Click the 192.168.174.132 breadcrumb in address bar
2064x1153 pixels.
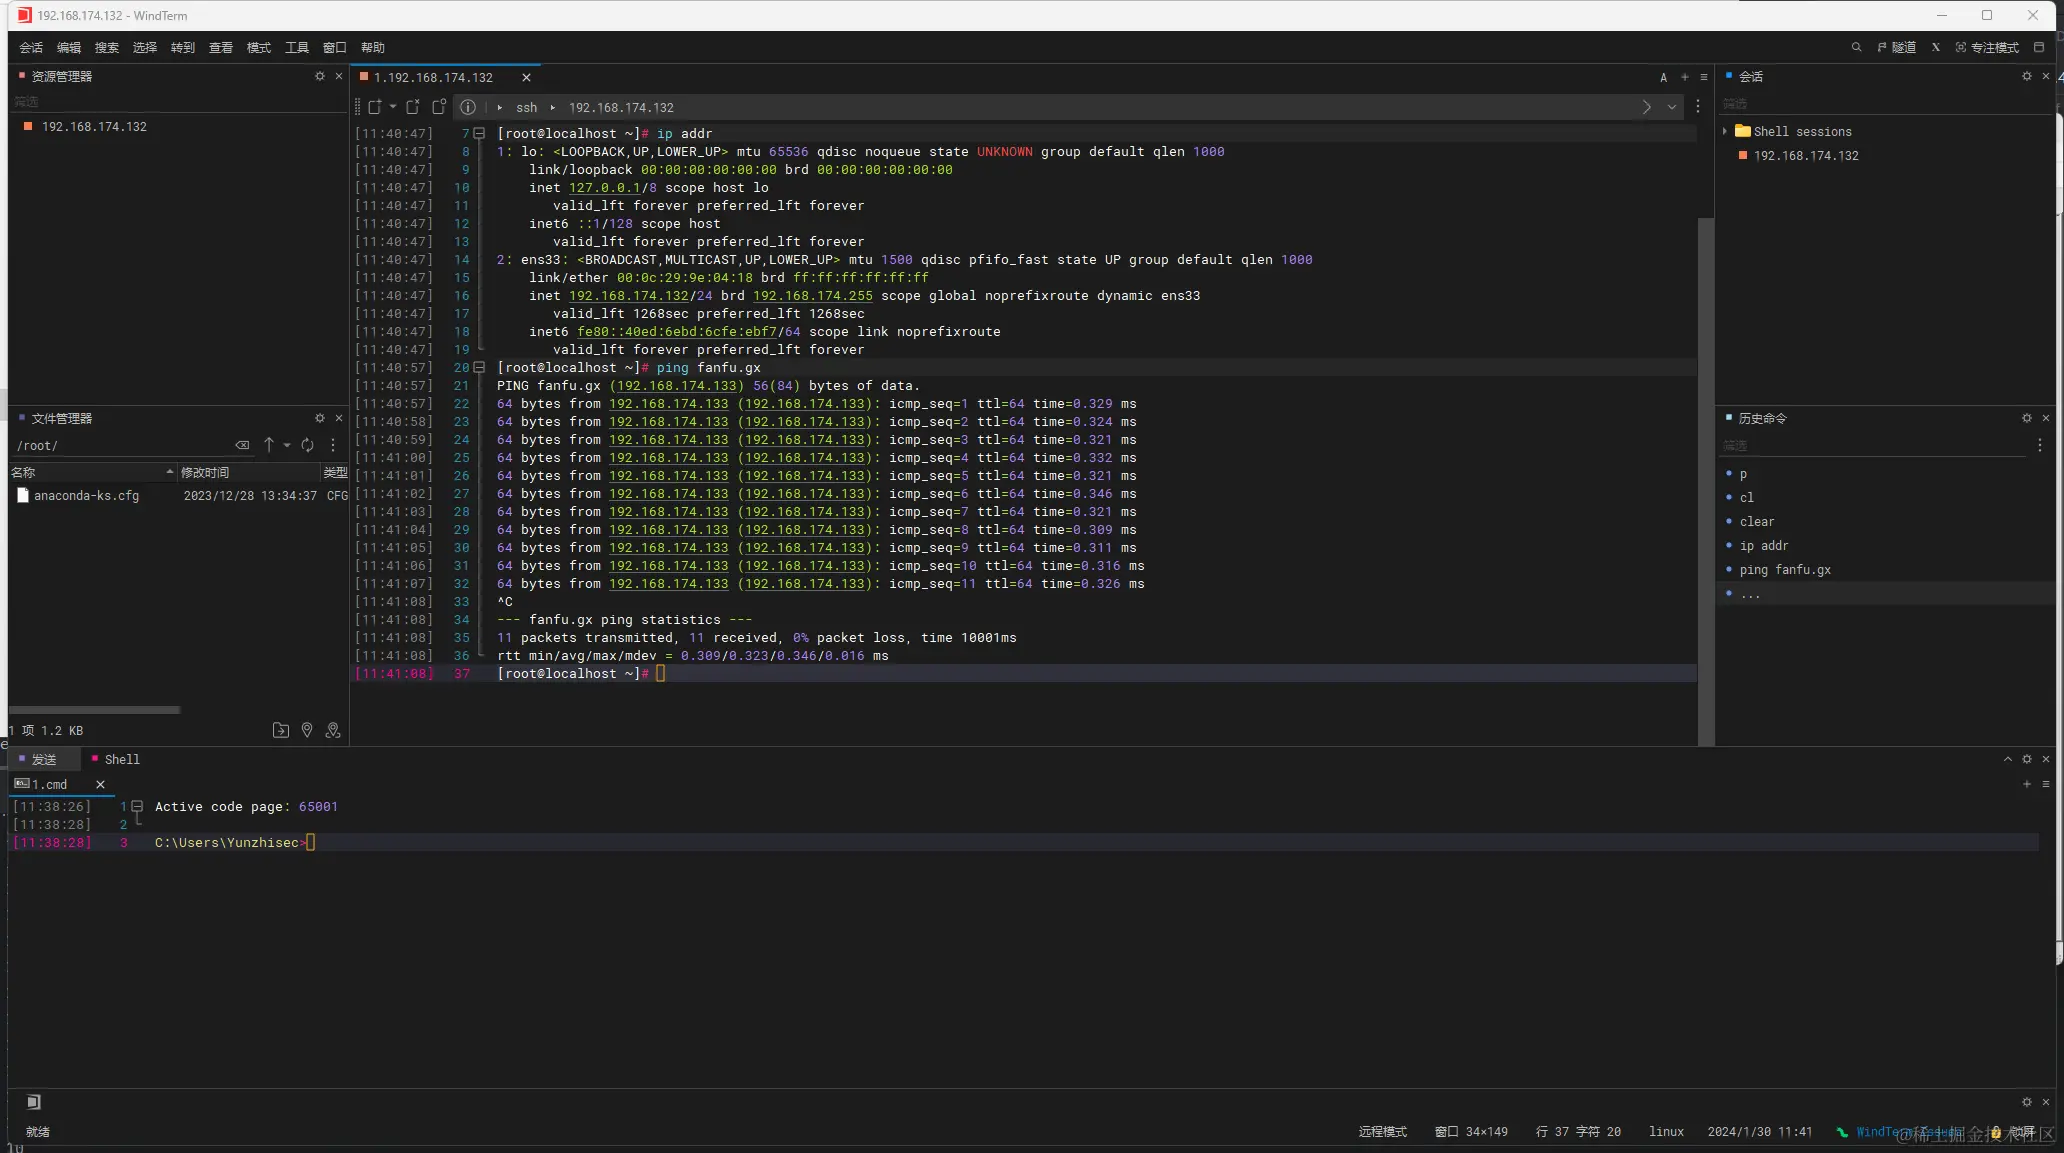point(621,107)
